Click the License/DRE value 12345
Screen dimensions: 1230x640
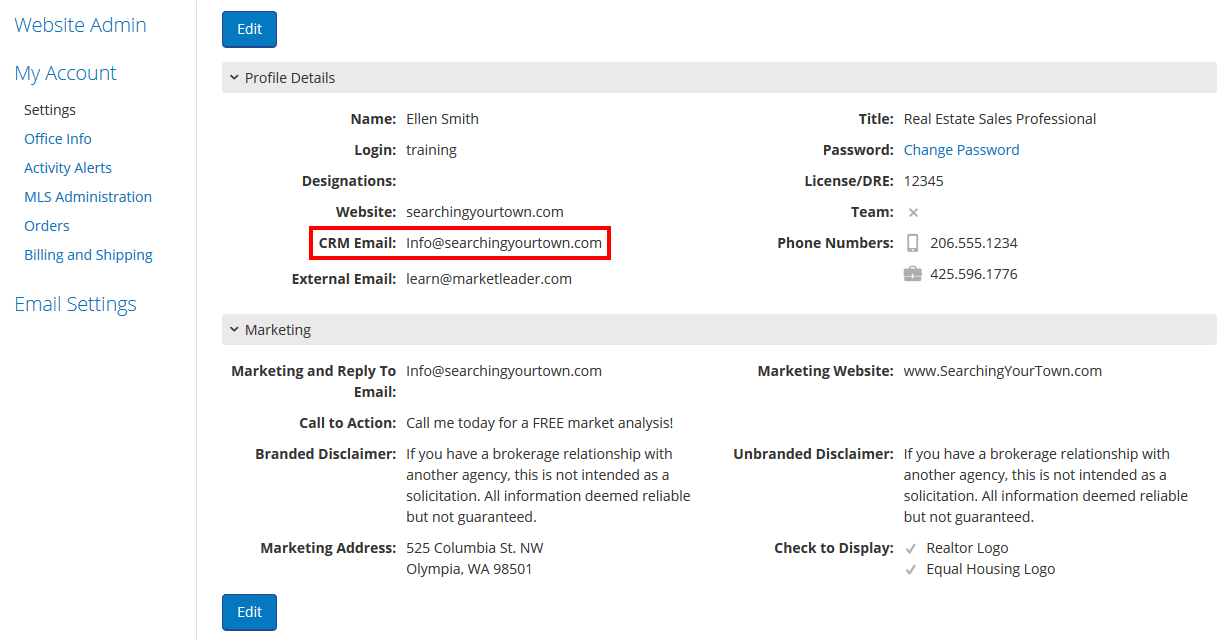pos(924,181)
